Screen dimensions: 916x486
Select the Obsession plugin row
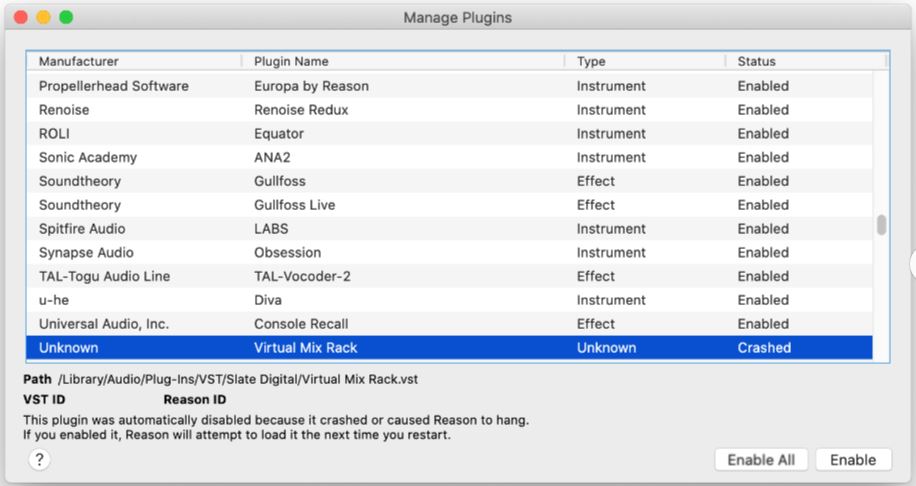[449, 252]
